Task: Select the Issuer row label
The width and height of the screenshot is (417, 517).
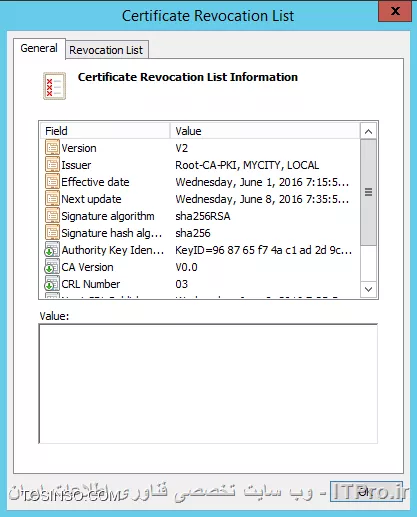Action: pyautogui.click(x=76, y=165)
